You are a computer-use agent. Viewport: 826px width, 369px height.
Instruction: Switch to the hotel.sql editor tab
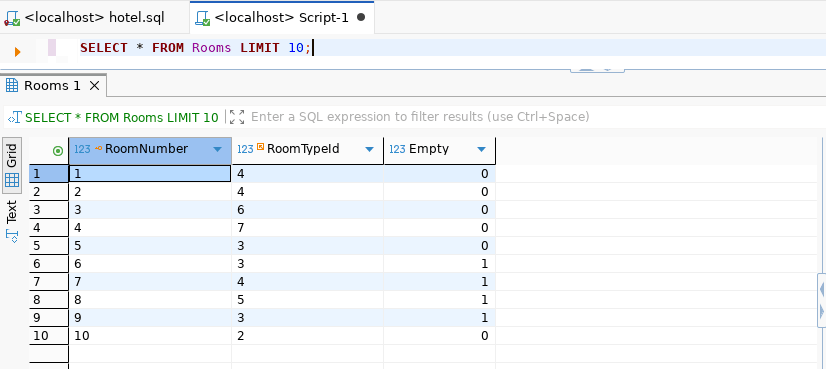pos(94,17)
